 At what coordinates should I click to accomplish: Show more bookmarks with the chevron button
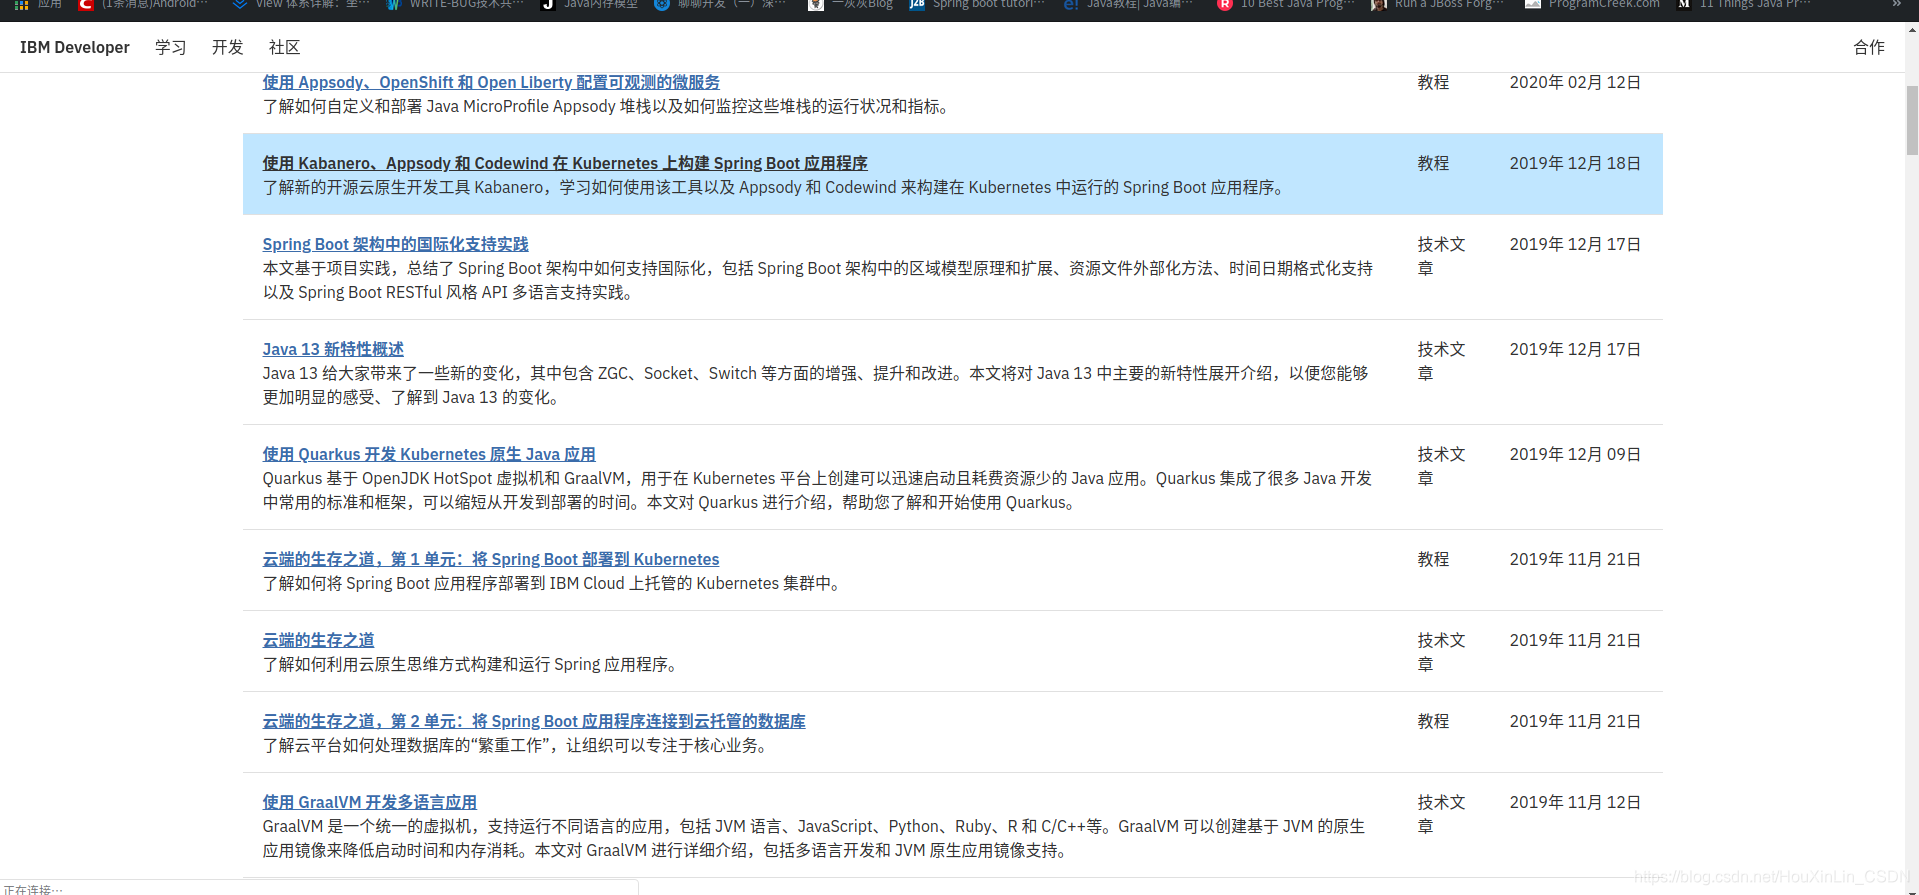click(1896, 4)
